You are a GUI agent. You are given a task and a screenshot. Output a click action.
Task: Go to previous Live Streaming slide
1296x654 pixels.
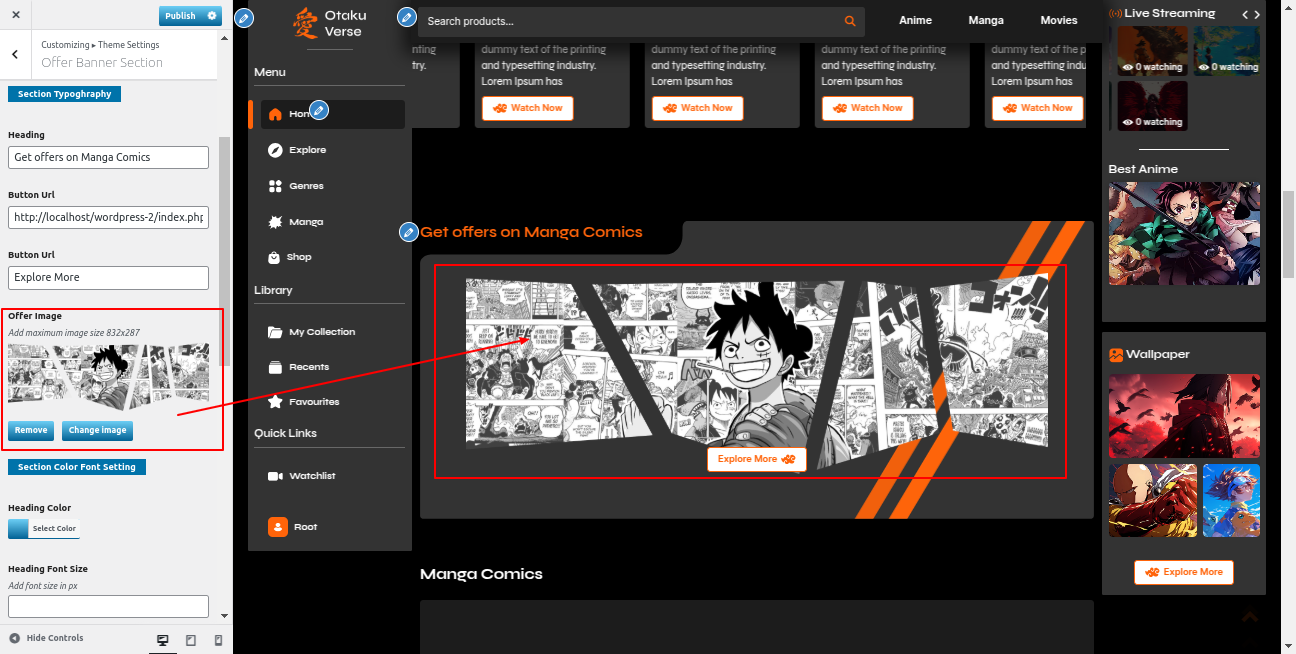point(1245,14)
